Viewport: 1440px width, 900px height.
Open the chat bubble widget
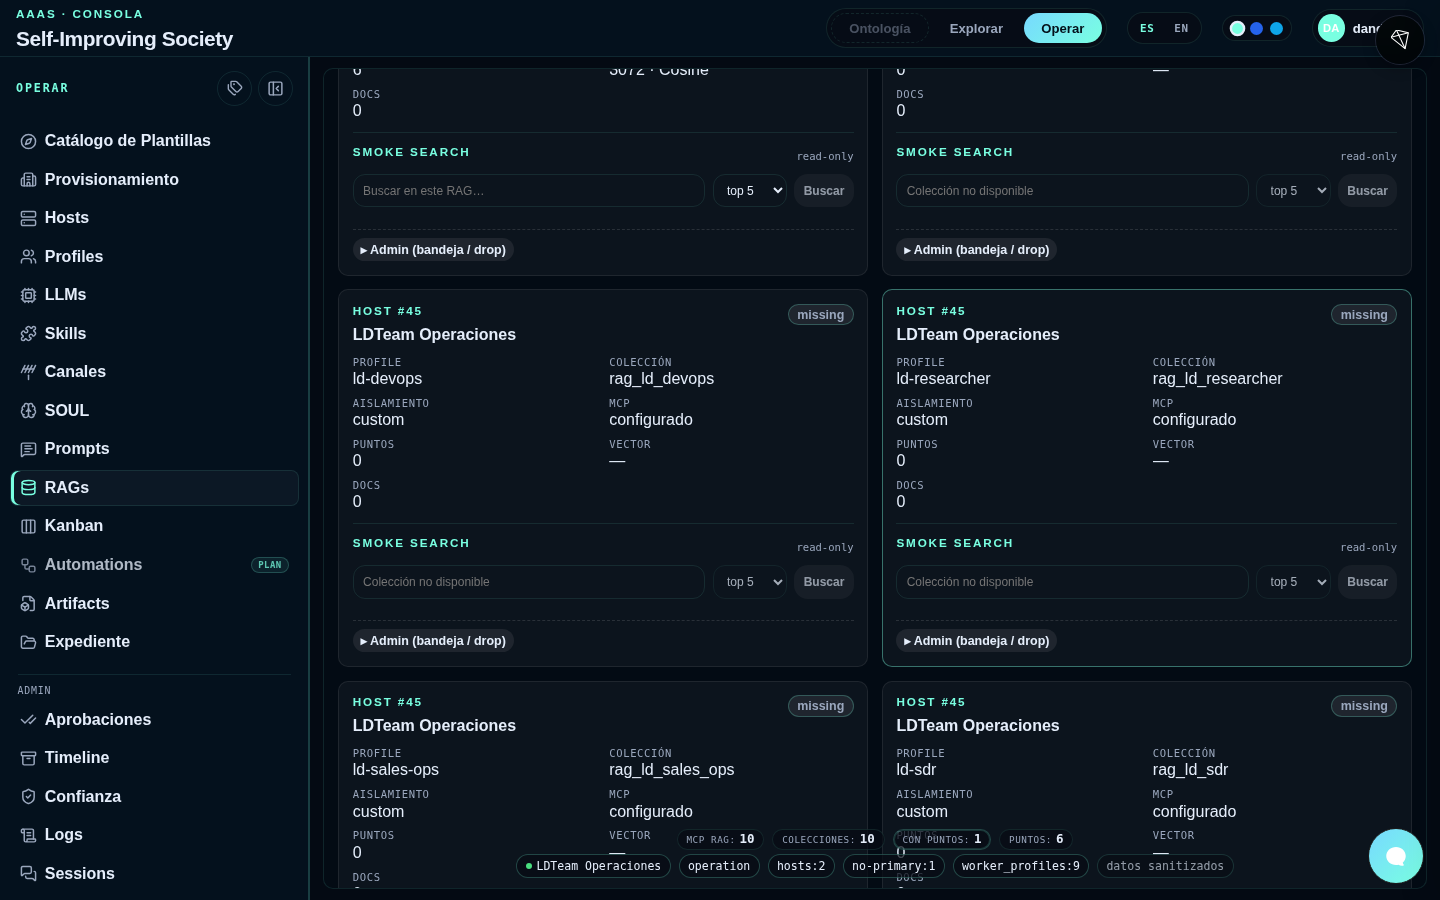click(1396, 856)
